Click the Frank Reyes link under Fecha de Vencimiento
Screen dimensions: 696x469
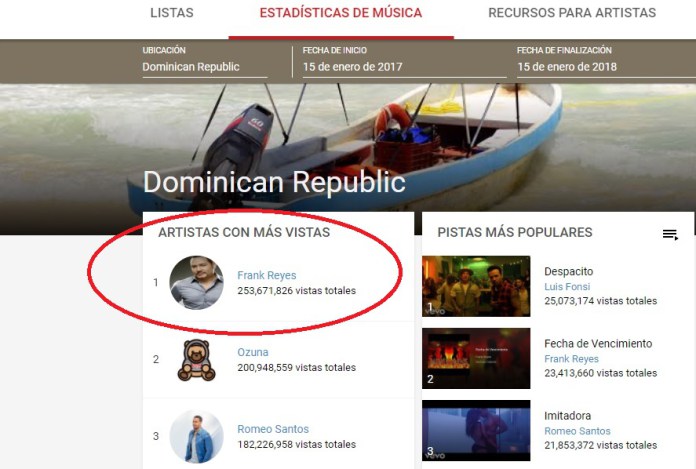coord(571,359)
